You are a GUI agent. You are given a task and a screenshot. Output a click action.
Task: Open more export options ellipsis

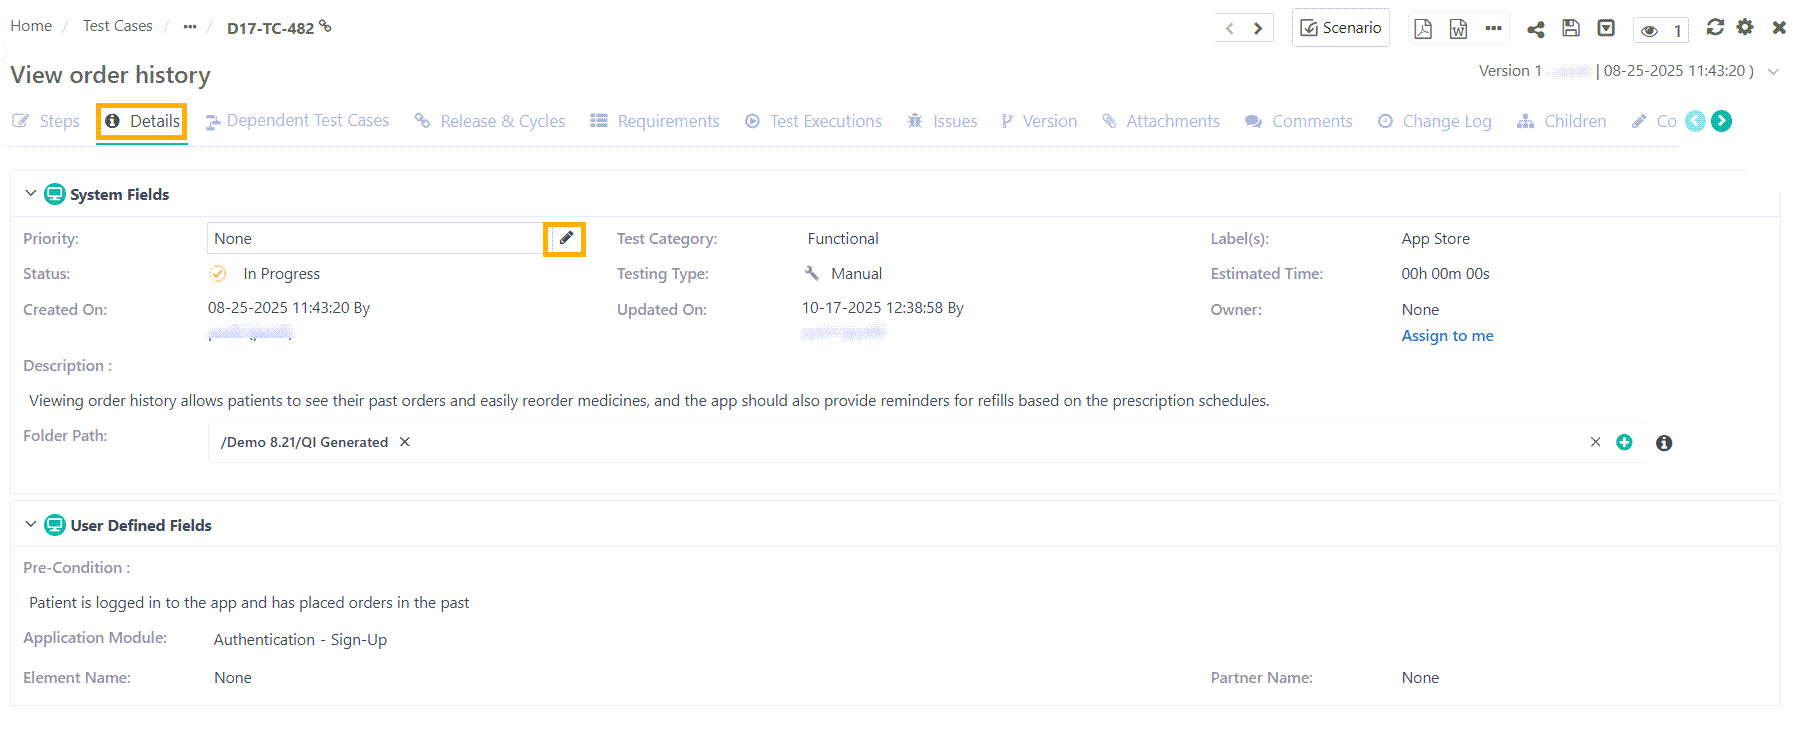pyautogui.click(x=1494, y=28)
